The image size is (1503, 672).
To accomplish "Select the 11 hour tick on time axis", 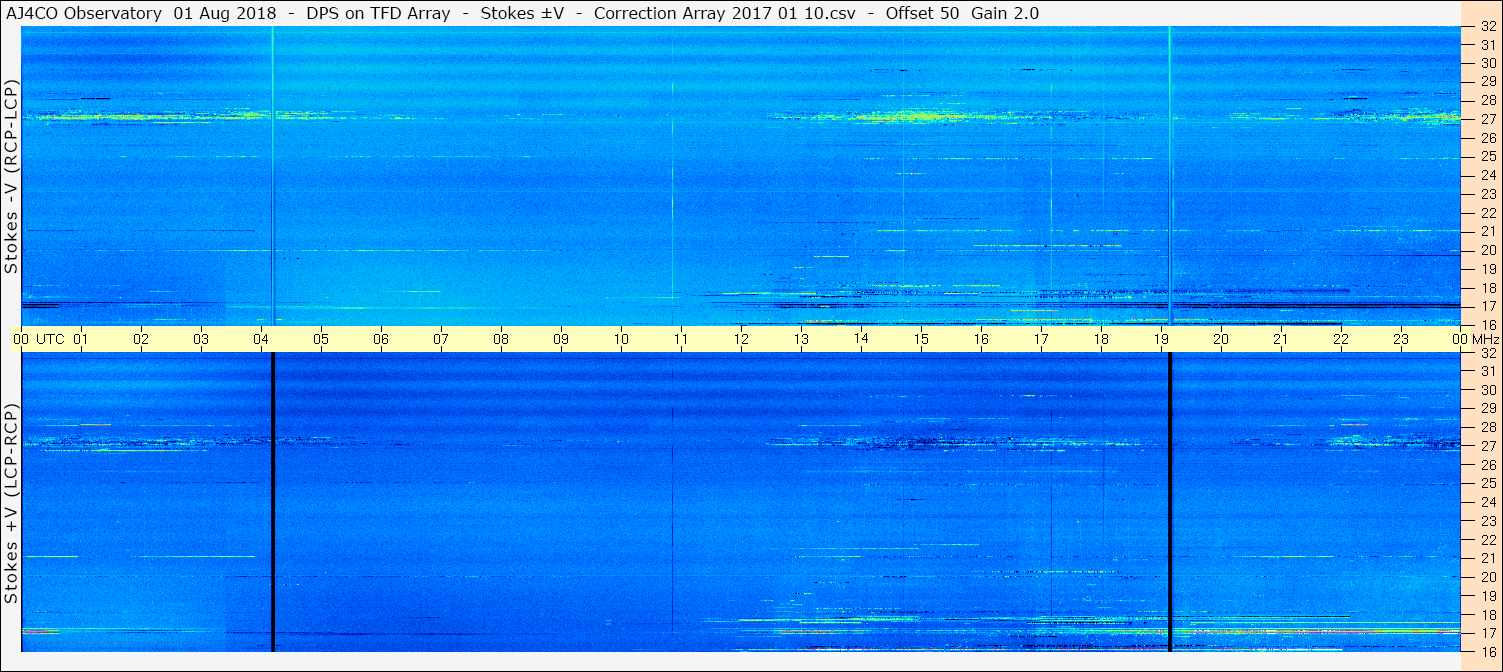I will point(681,340).
